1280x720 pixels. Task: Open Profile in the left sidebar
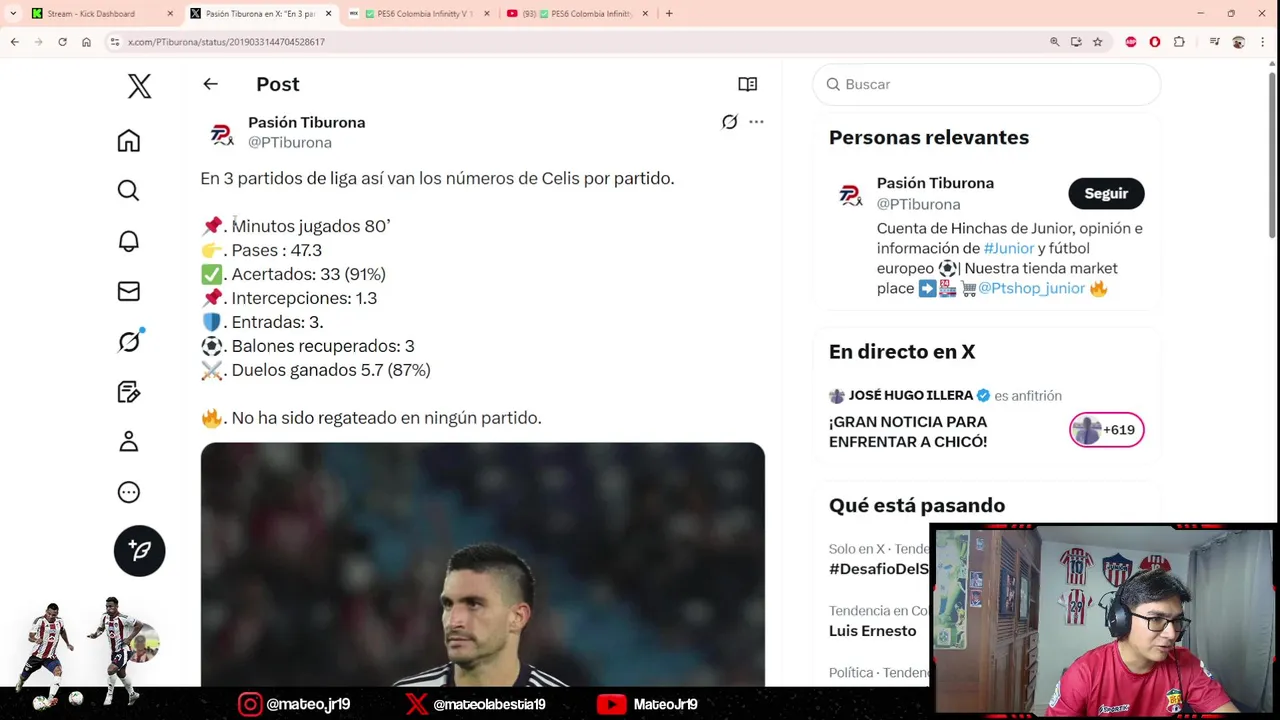tap(128, 442)
